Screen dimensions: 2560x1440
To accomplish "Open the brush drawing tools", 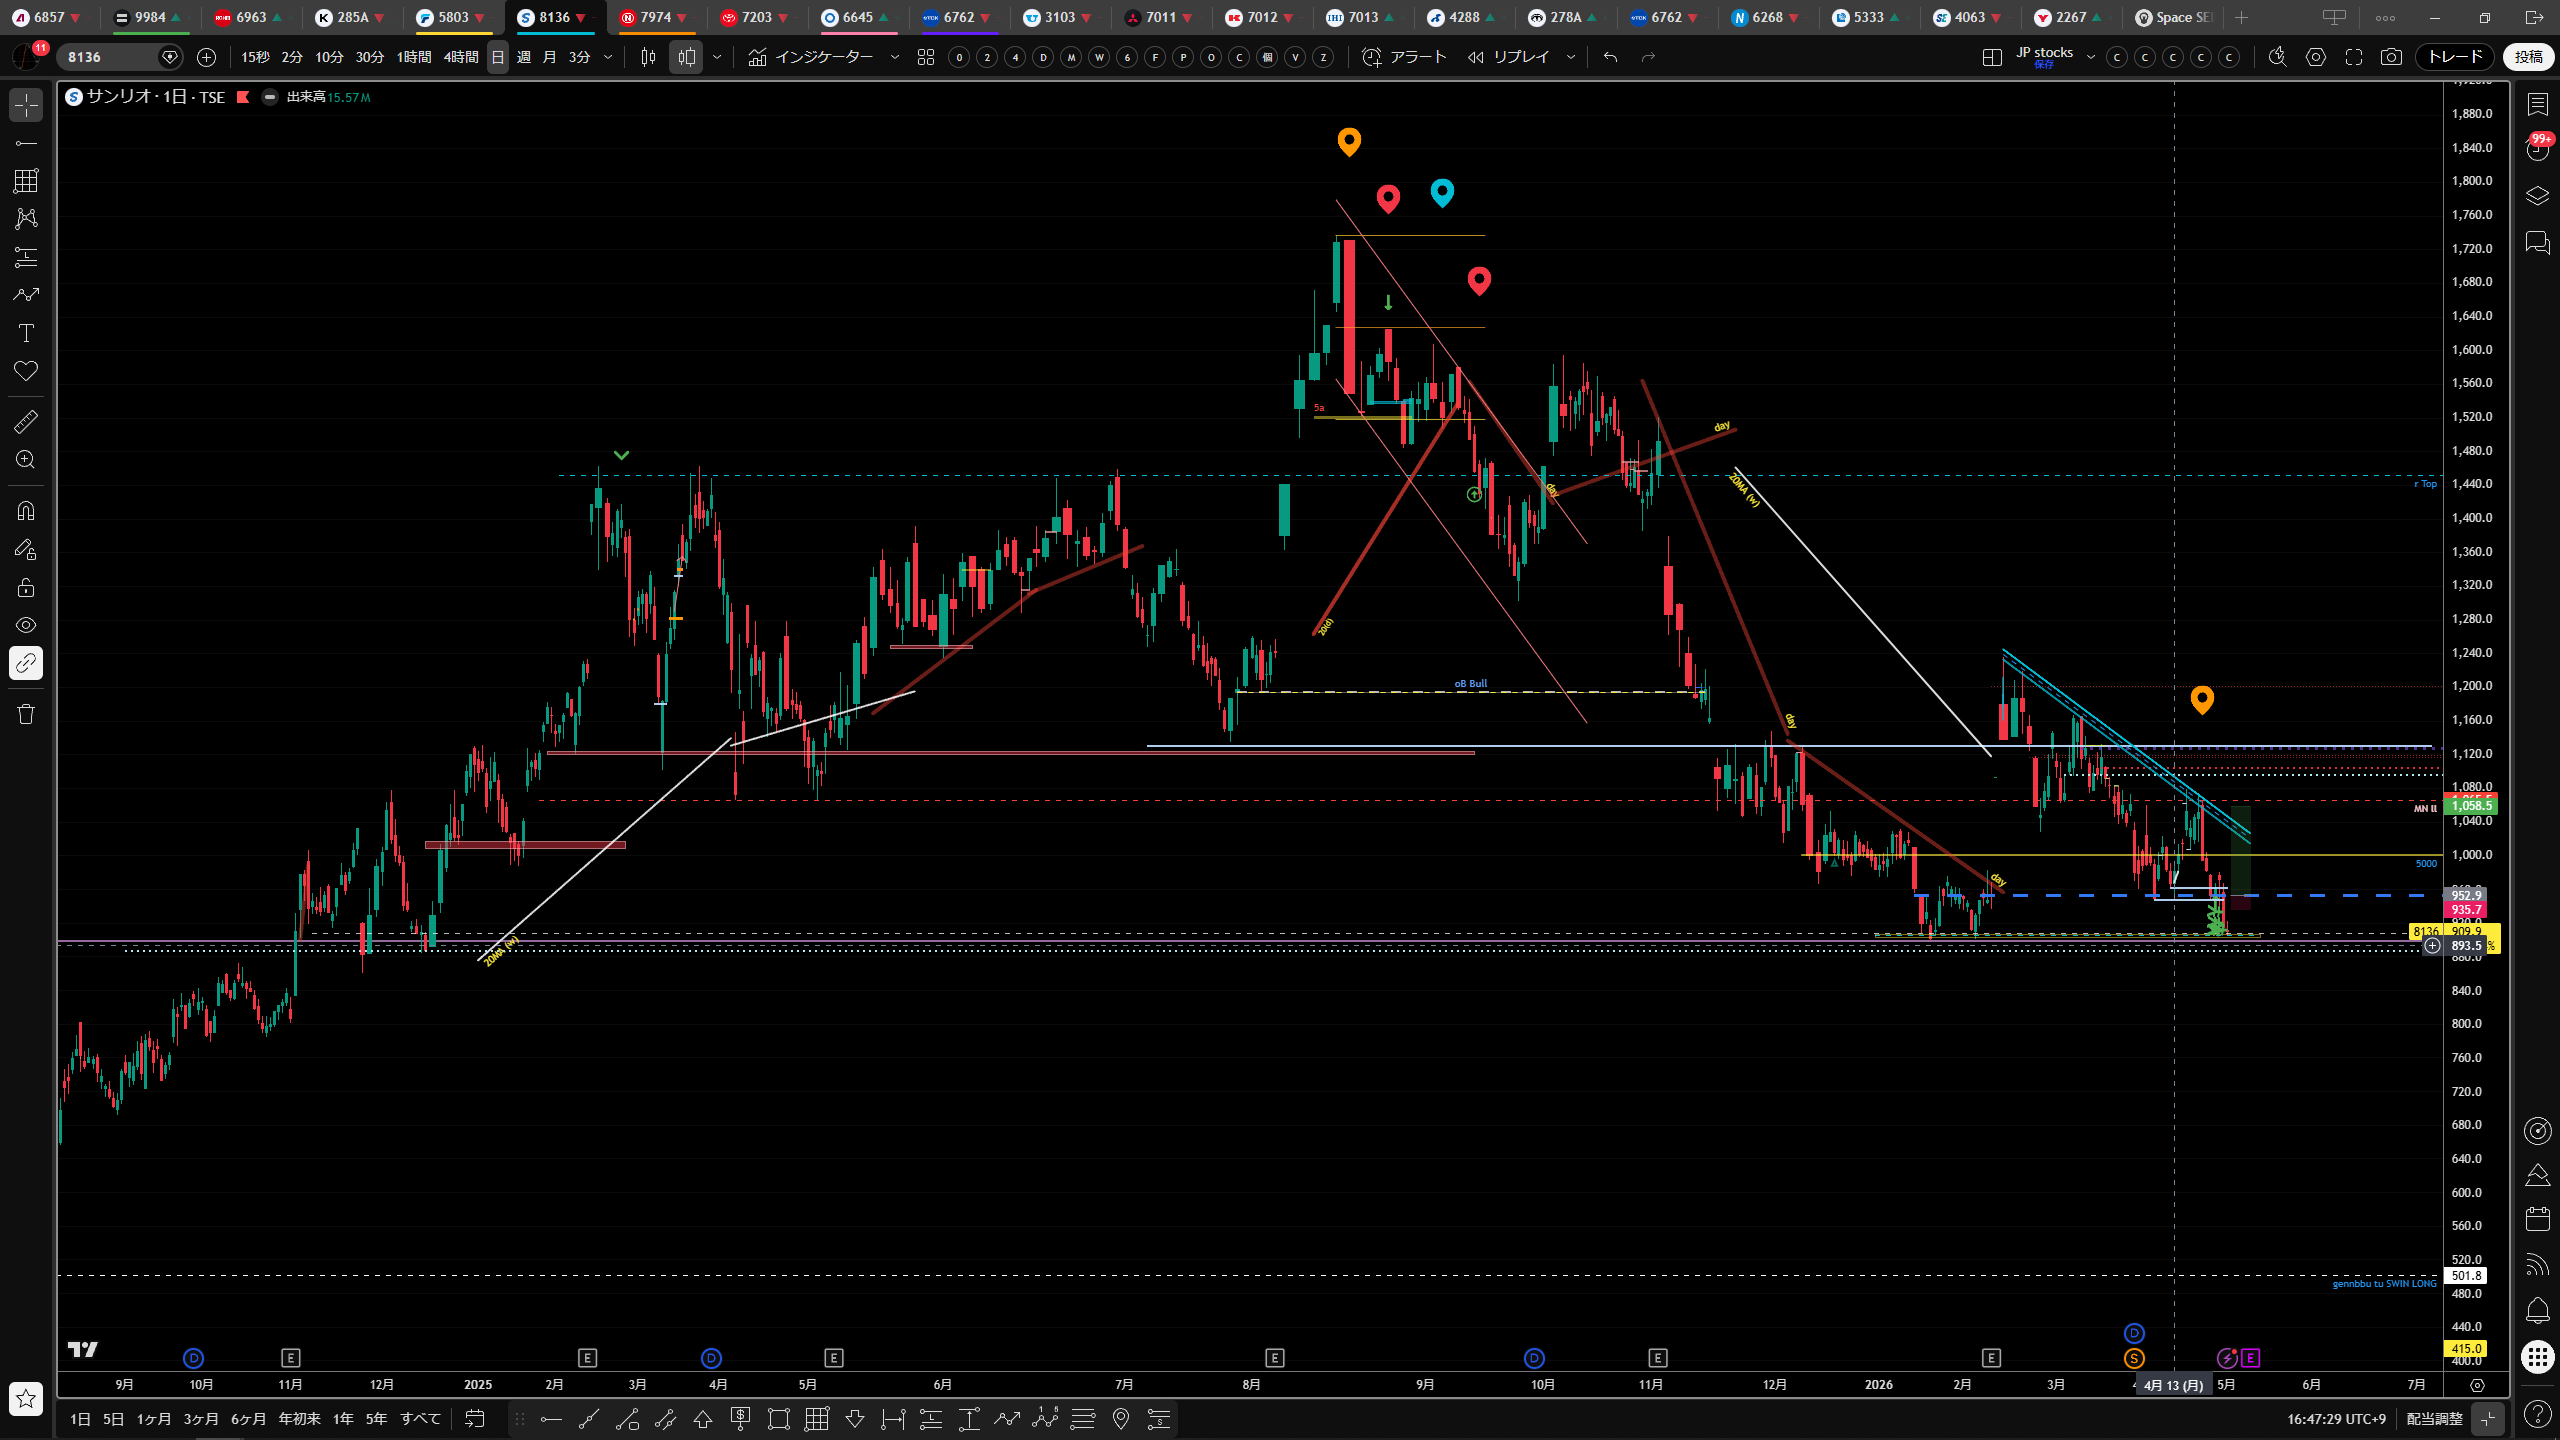I will (26, 295).
